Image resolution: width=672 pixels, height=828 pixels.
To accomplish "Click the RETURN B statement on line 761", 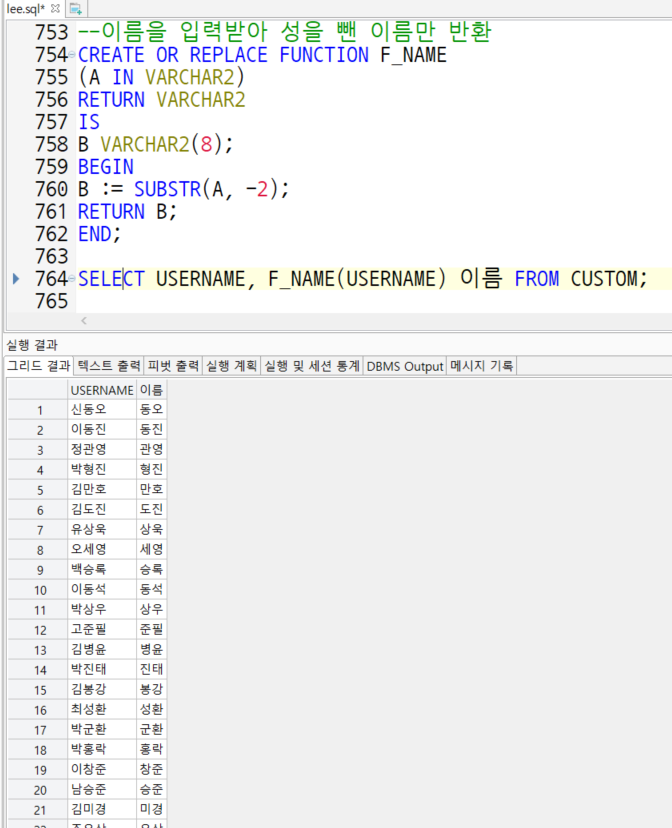I will click(127, 212).
